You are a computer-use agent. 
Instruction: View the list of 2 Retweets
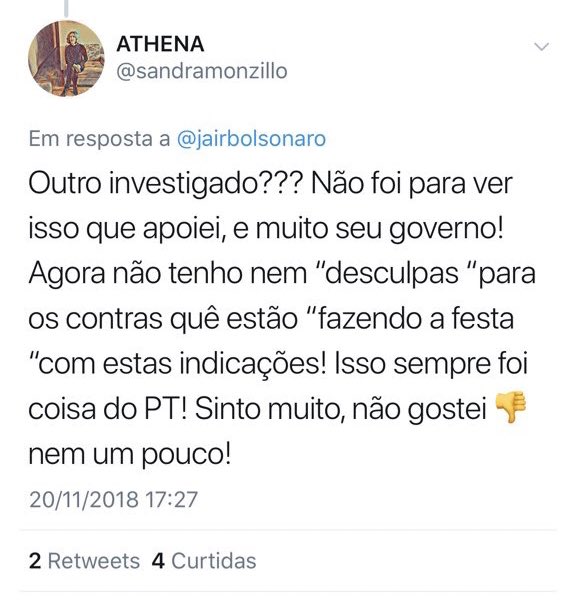pyautogui.click(x=84, y=561)
